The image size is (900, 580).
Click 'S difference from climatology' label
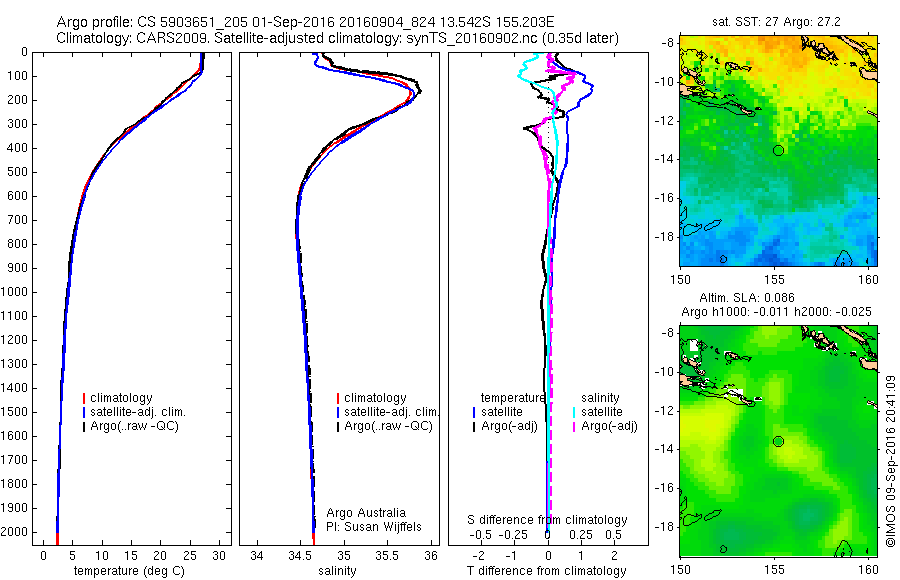pos(547,520)
